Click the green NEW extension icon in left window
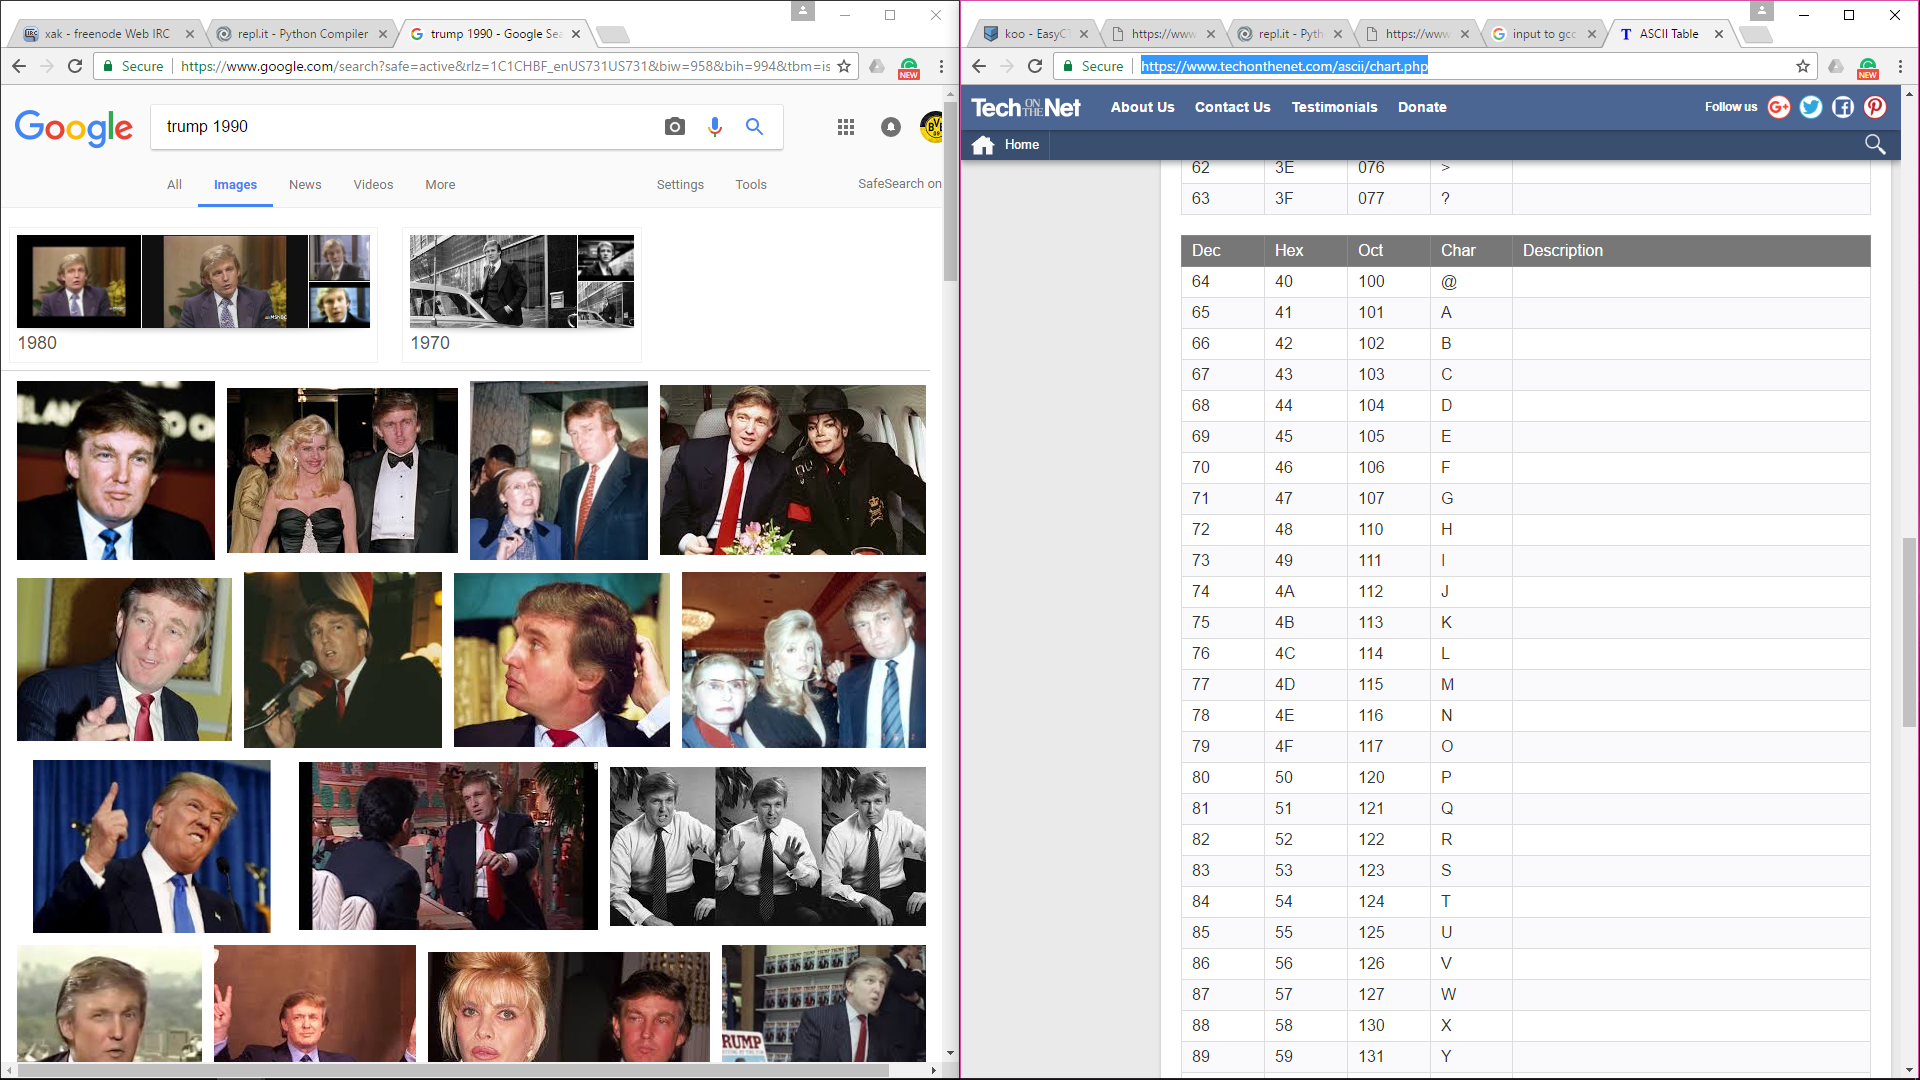 [909, 67]
